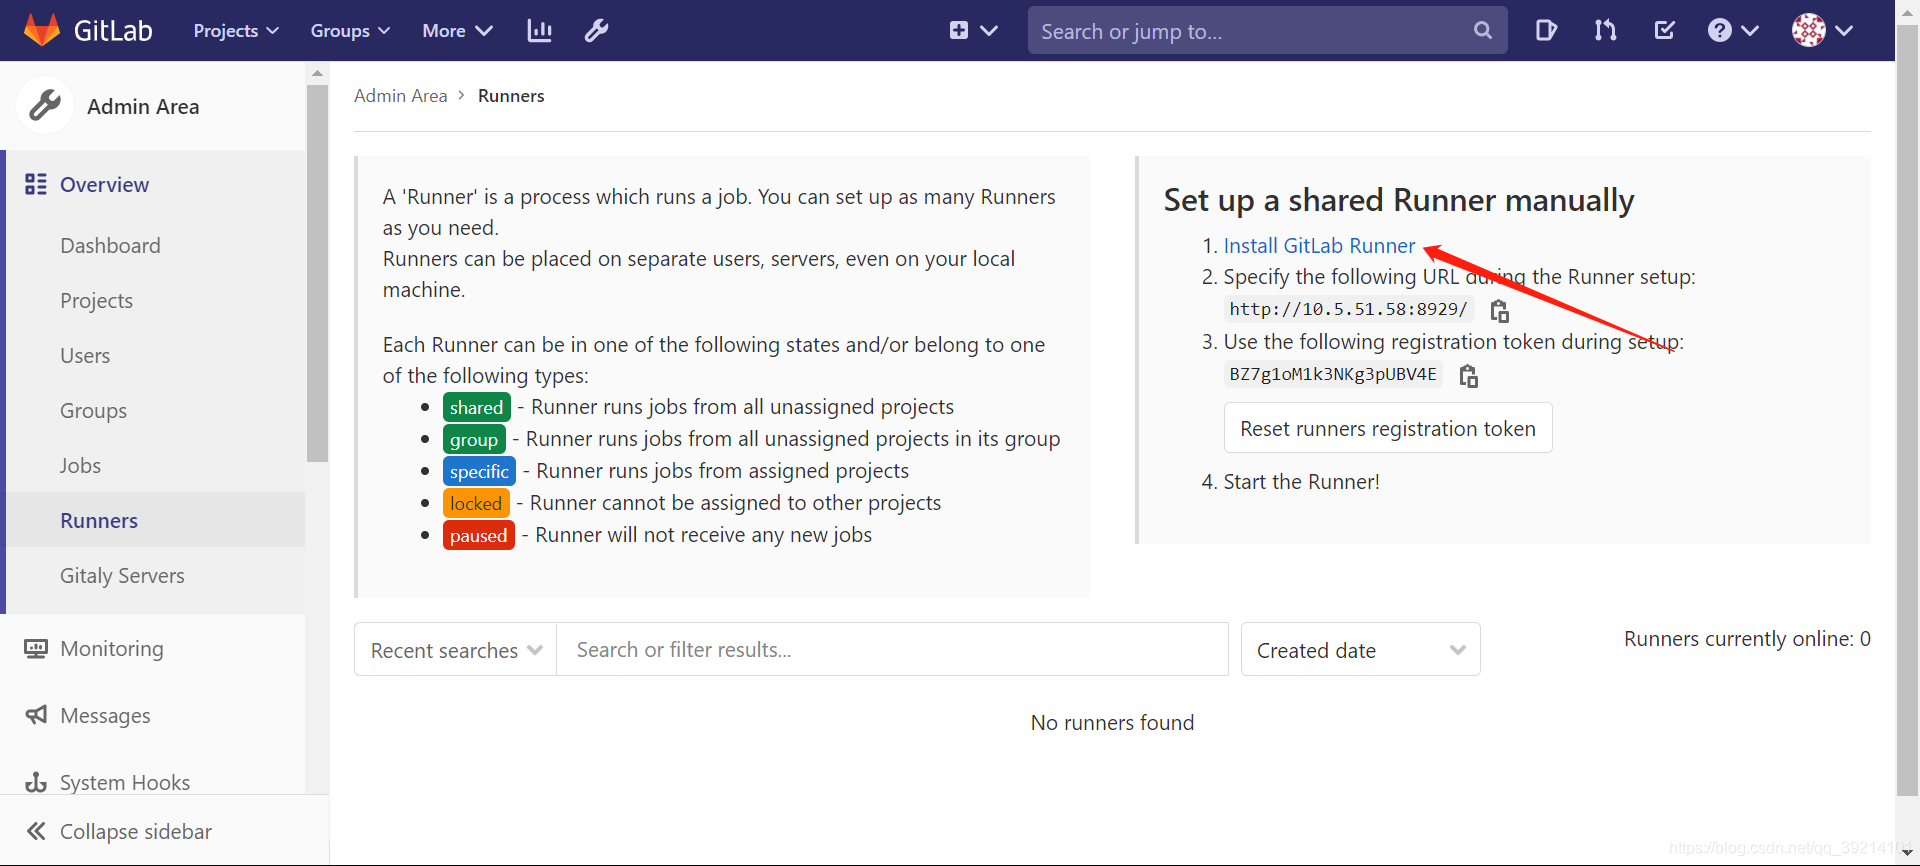Screen dimensions: 1920x866
Task: Click Admin Area breadcrumb link
Action: click(x=400, y=96)
